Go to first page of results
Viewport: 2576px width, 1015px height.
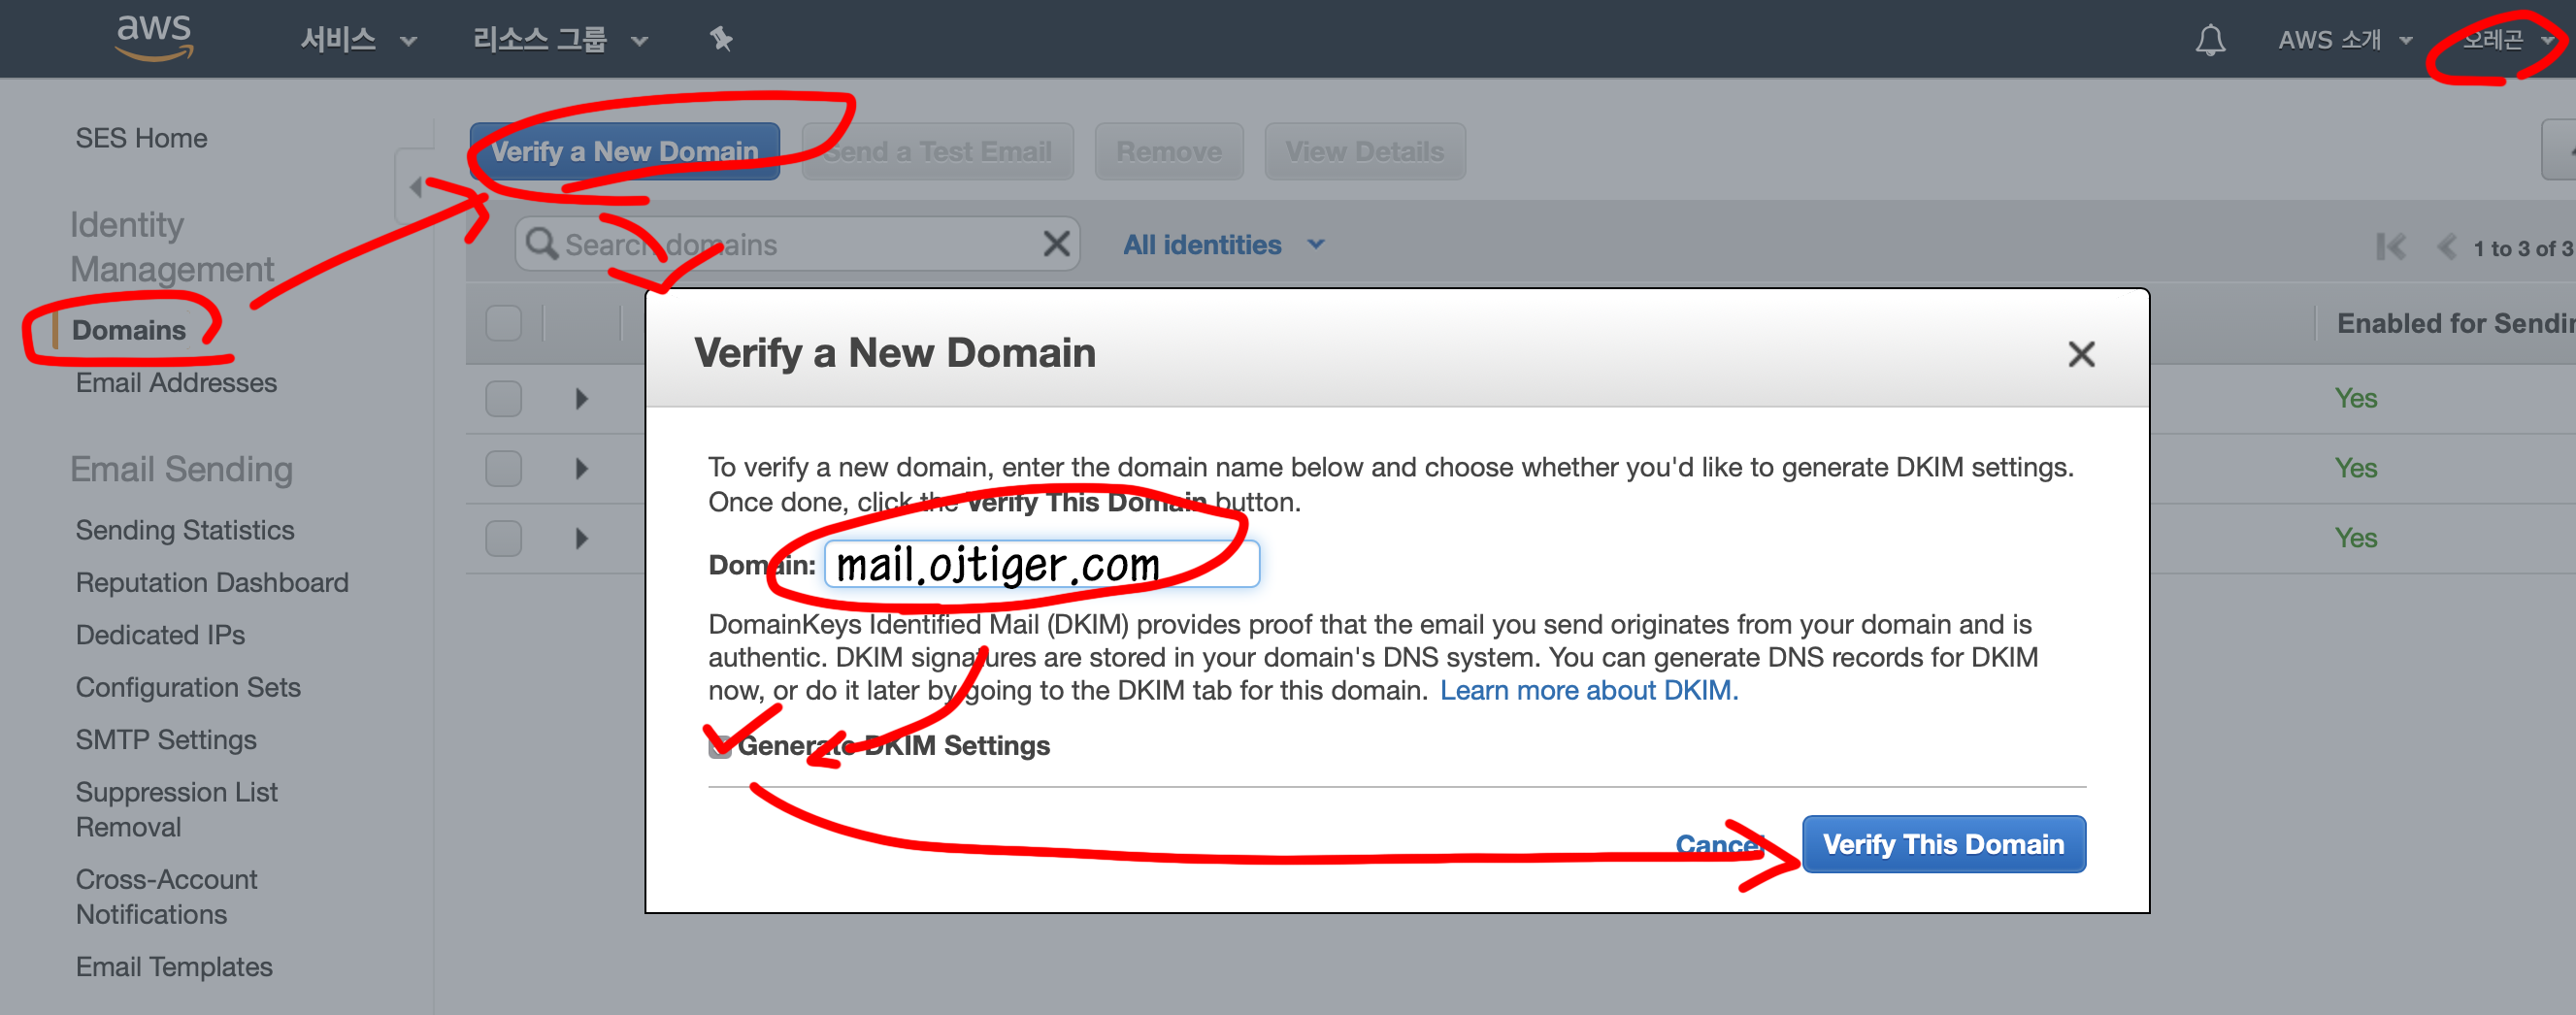(x=2390, y=246)
